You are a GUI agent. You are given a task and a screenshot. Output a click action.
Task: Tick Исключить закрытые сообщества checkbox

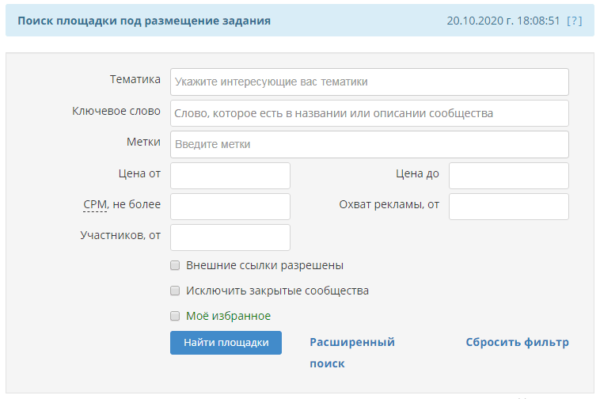tap(175, 291)
